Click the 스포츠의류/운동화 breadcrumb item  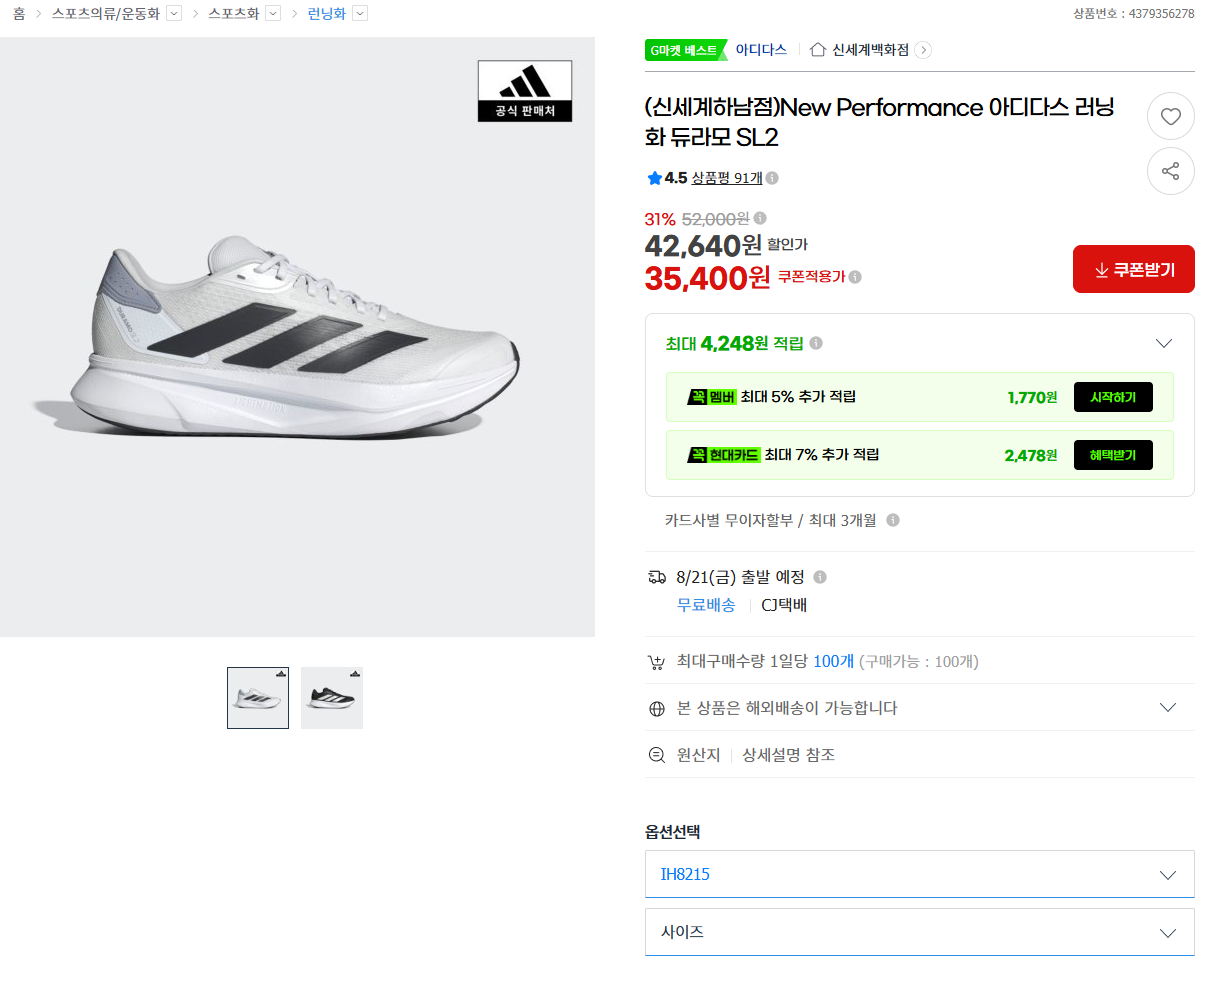pos(106,13)
